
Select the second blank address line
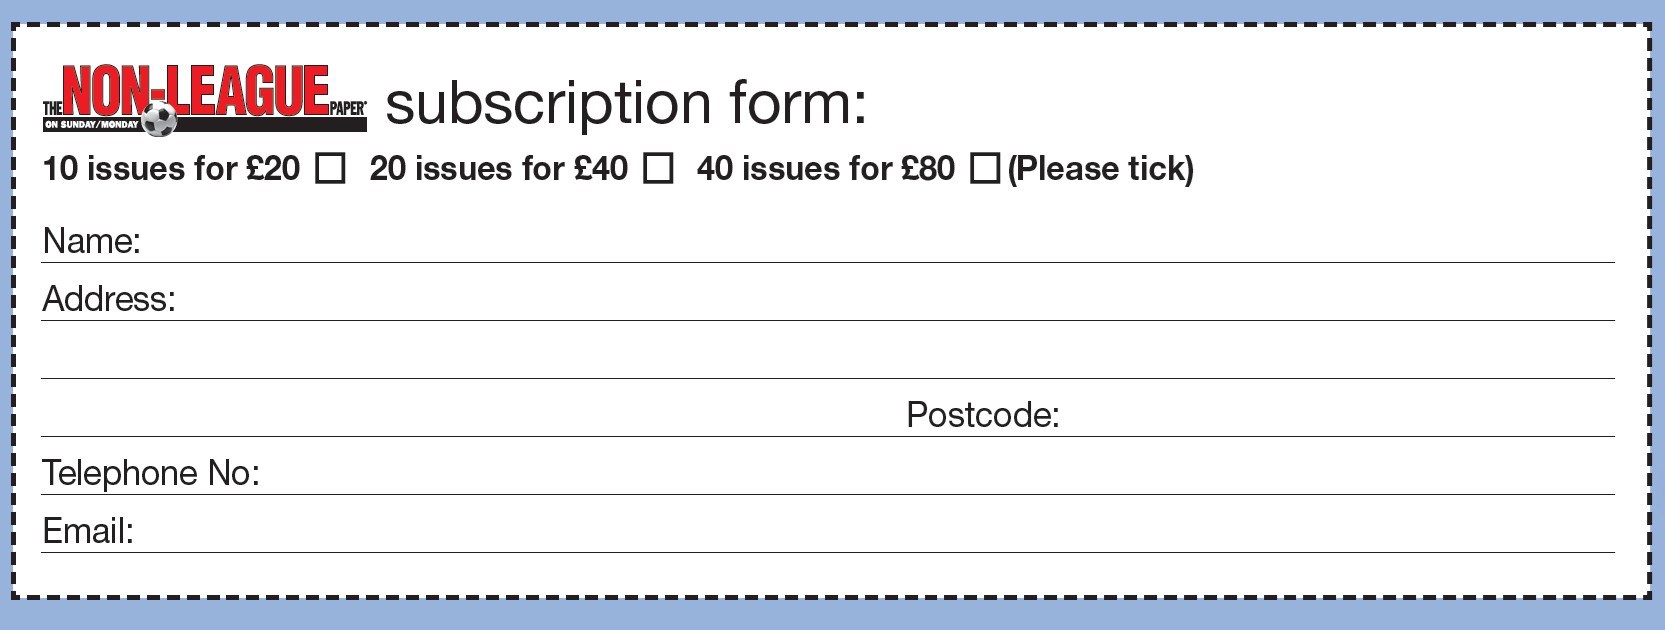[828, 360]
